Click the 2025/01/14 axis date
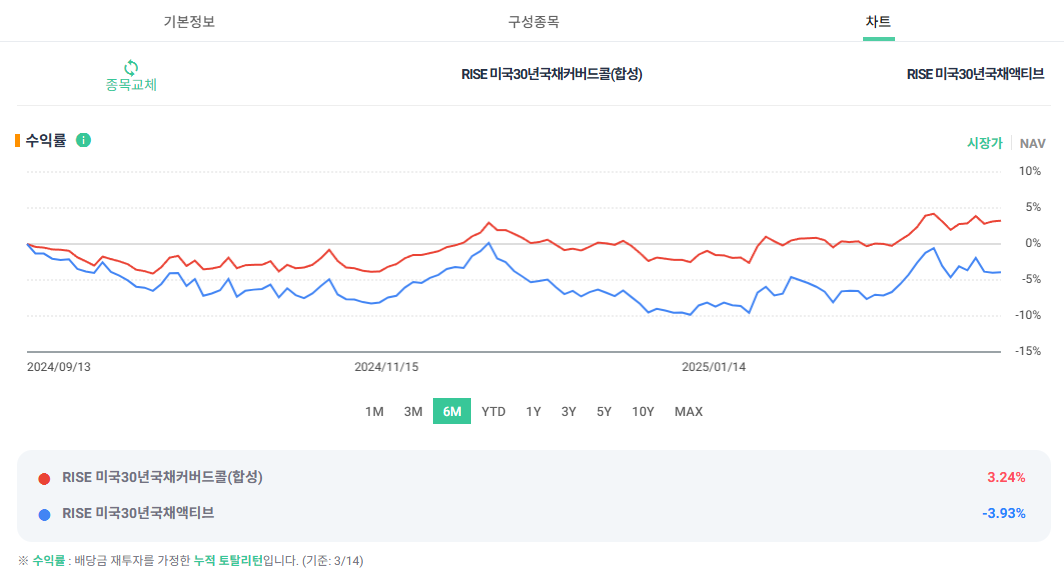Viewport: 1064px width, 583px height. (714, 366)
